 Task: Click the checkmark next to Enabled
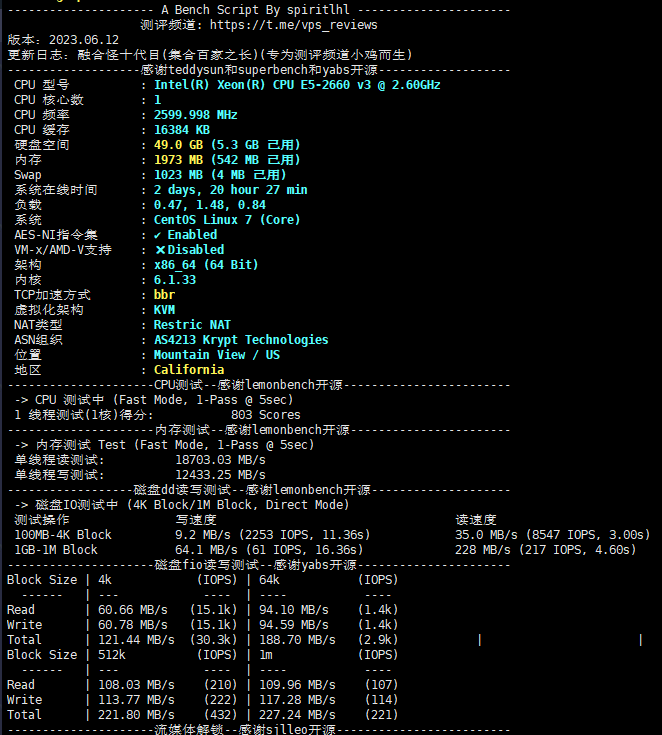(158, 235)
